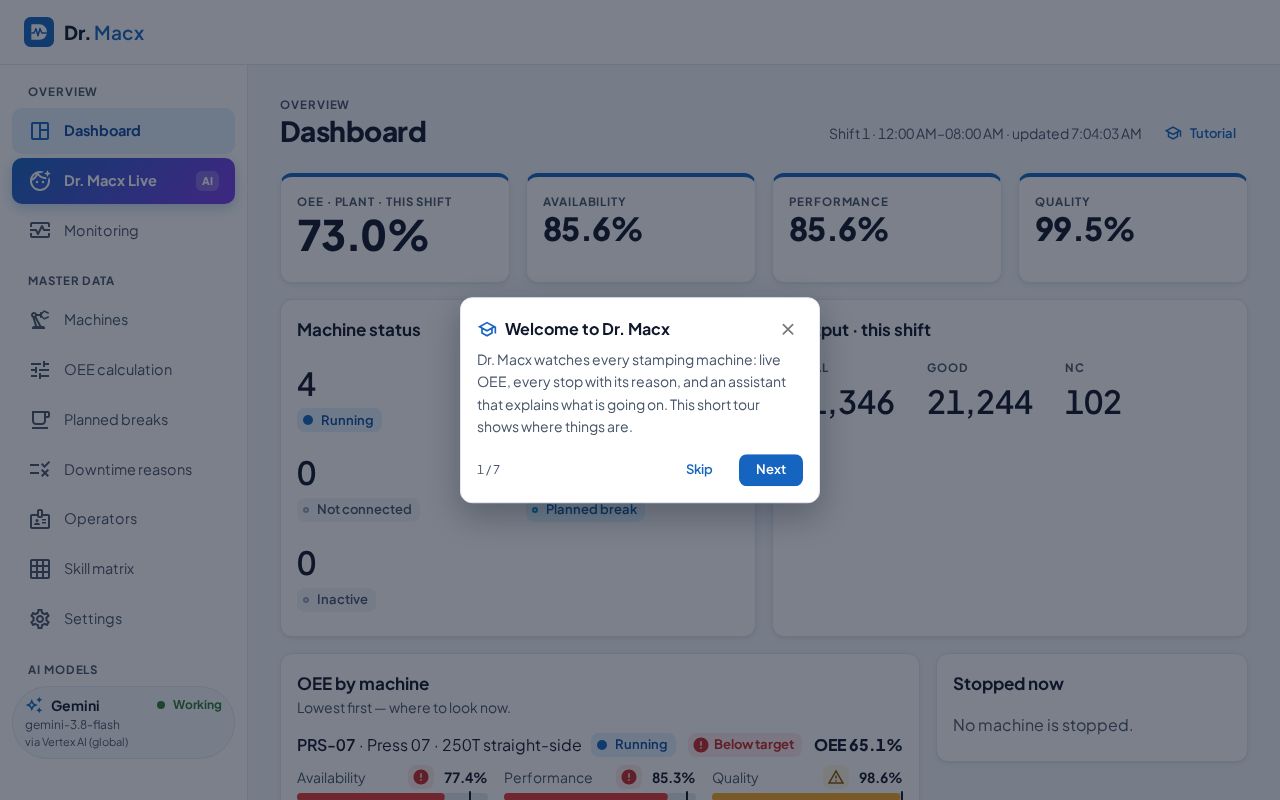Click the Skill matrix grid icon

(40, 569)
